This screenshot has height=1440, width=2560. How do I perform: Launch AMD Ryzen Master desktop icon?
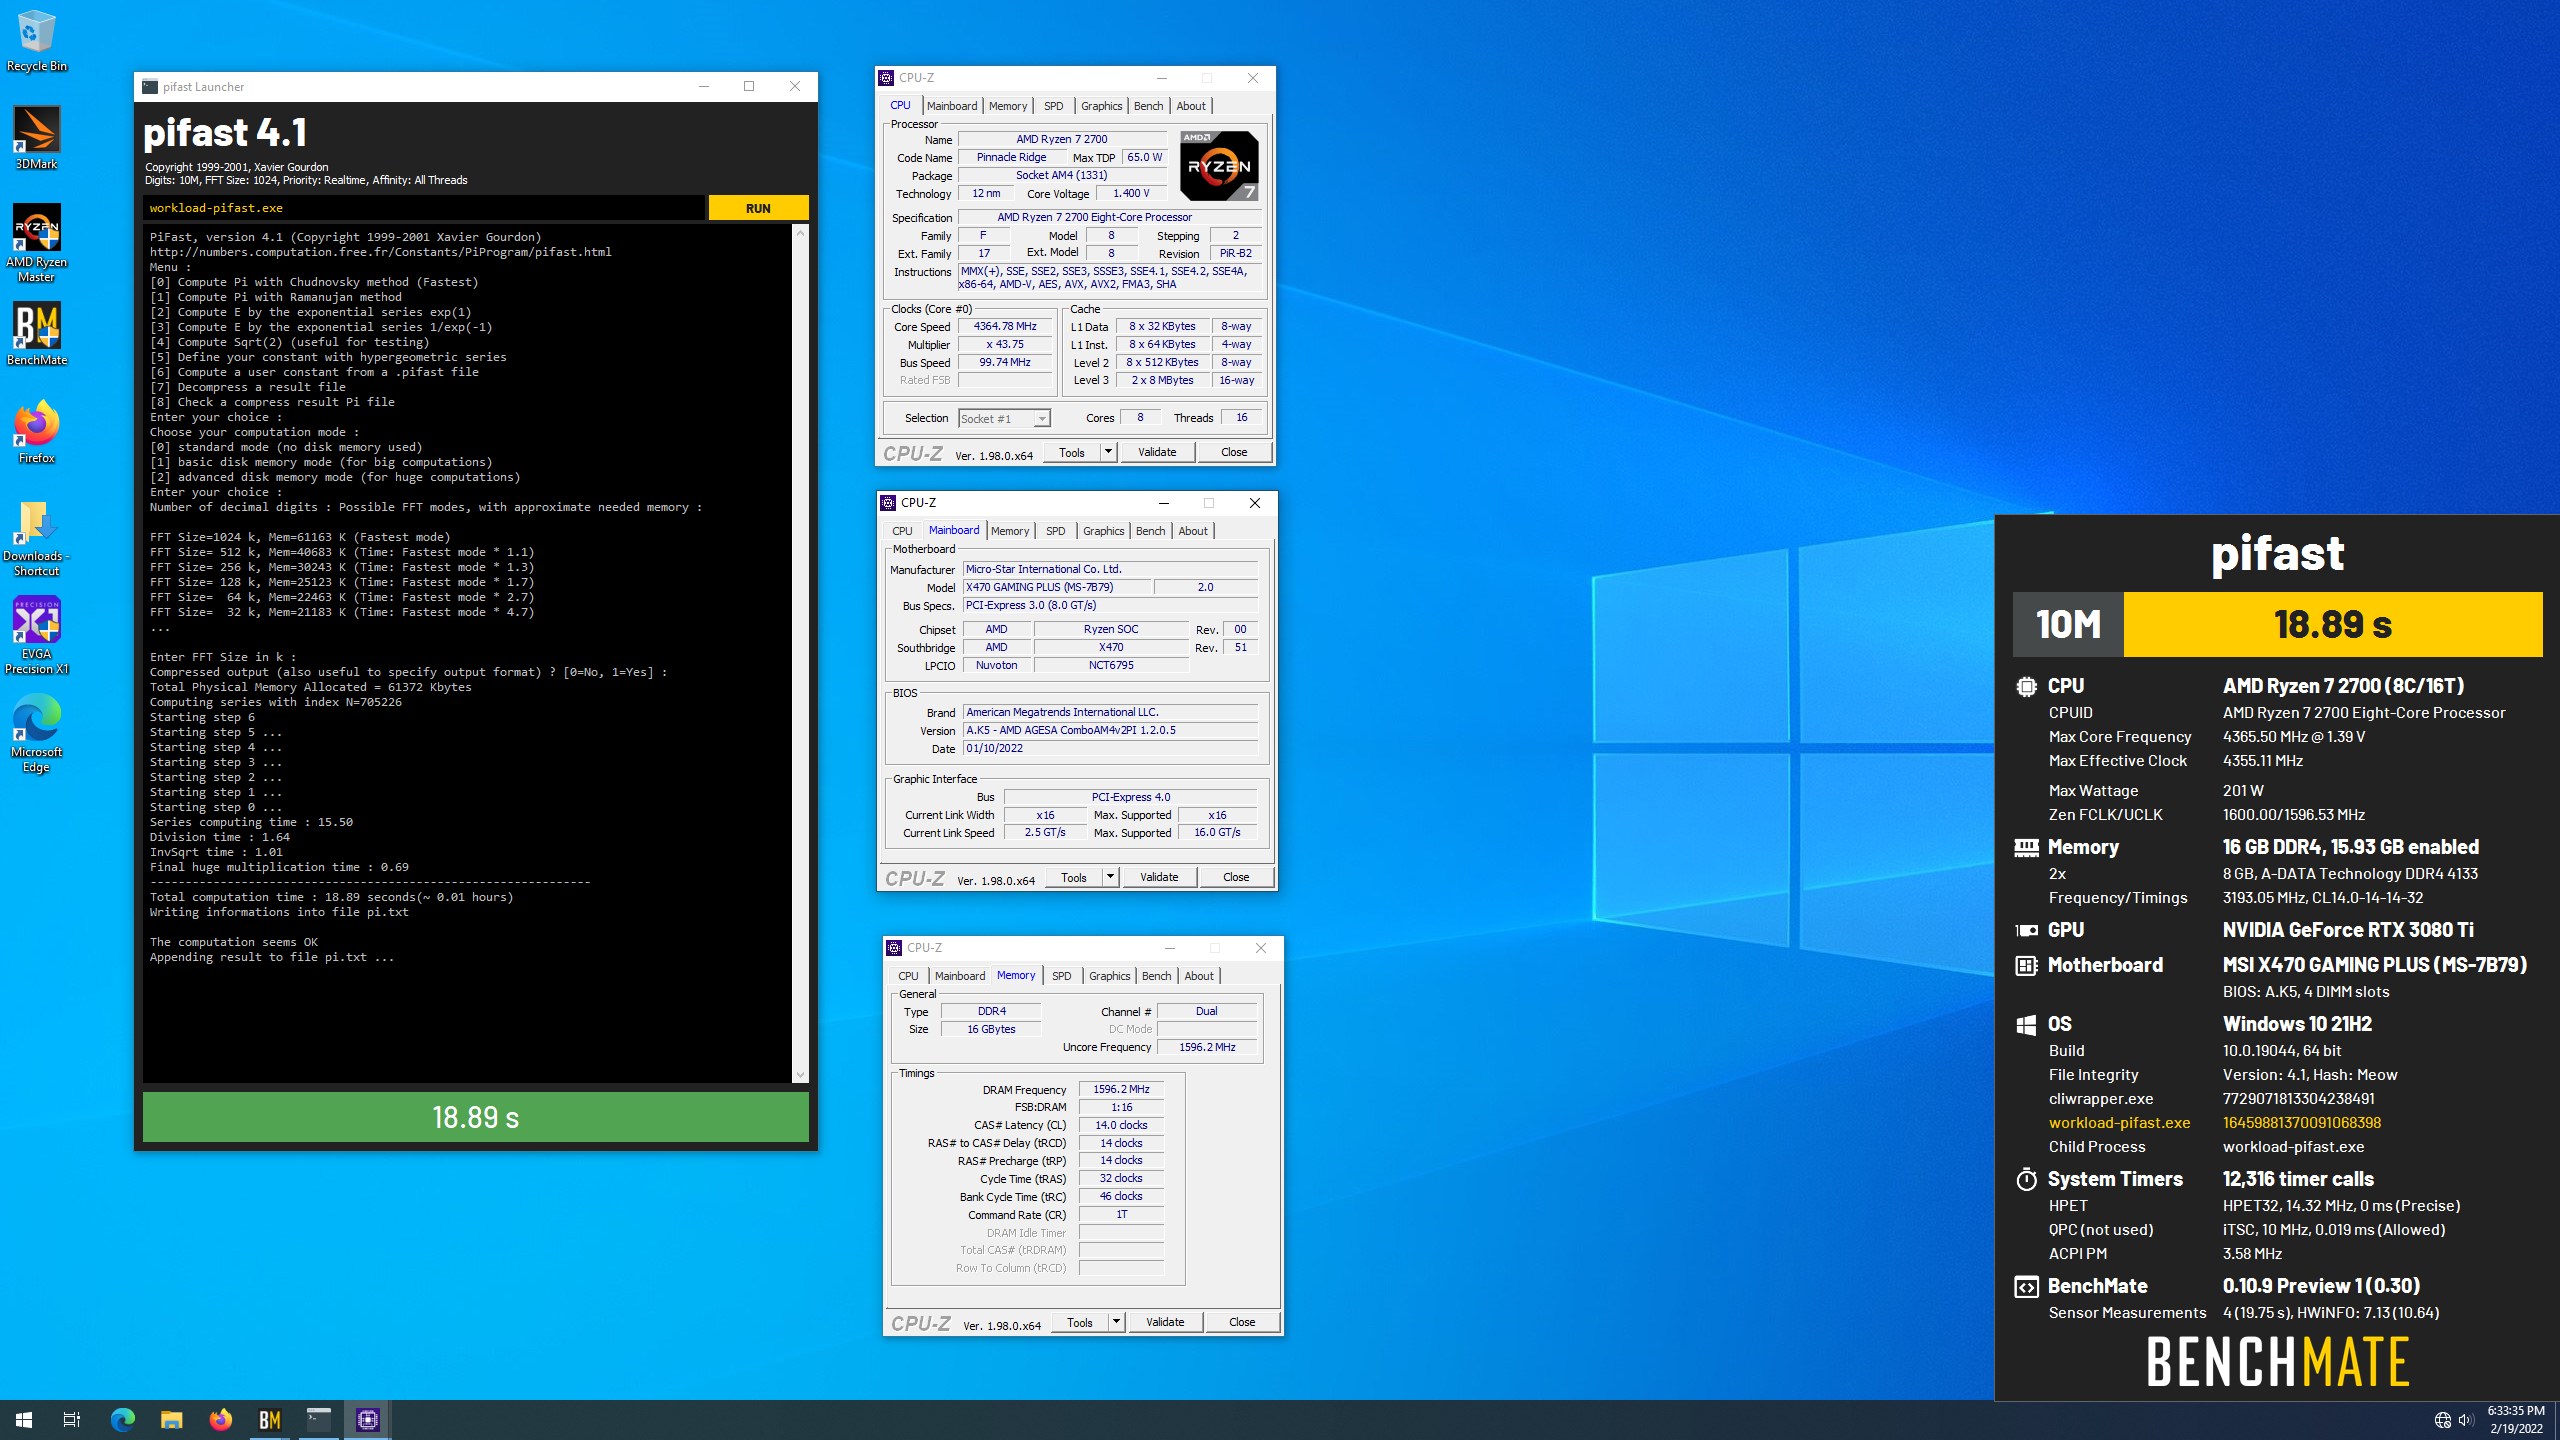coord(36,243)
